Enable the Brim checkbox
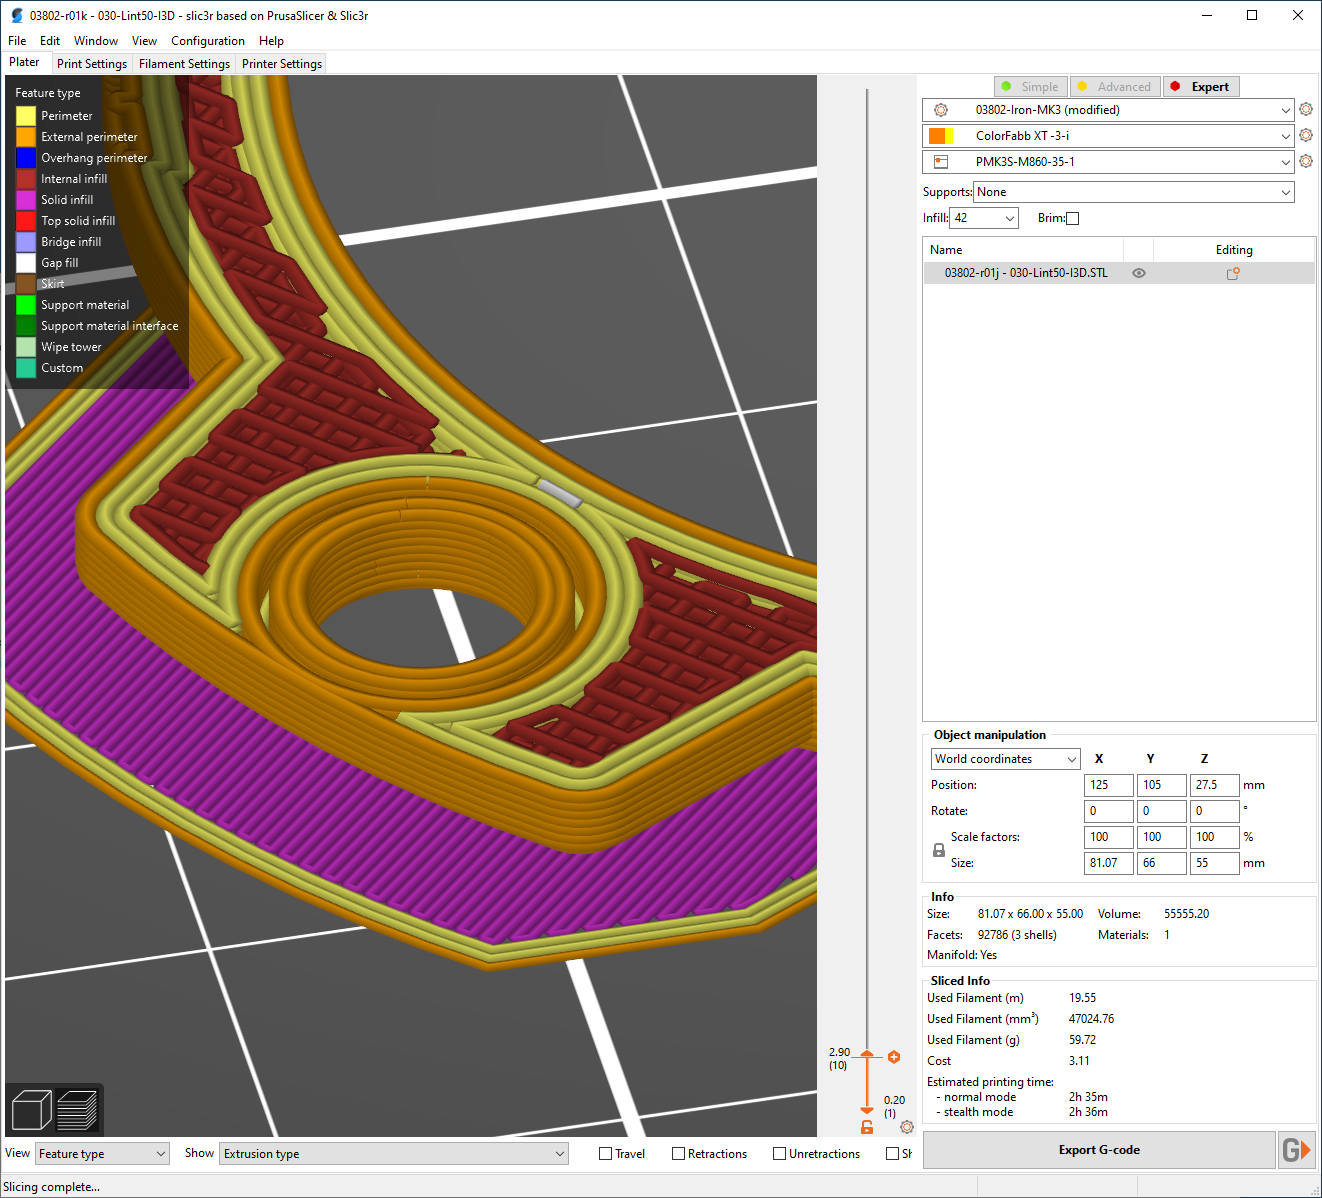This screenshot has width=1322, height=1198. 1073,218
